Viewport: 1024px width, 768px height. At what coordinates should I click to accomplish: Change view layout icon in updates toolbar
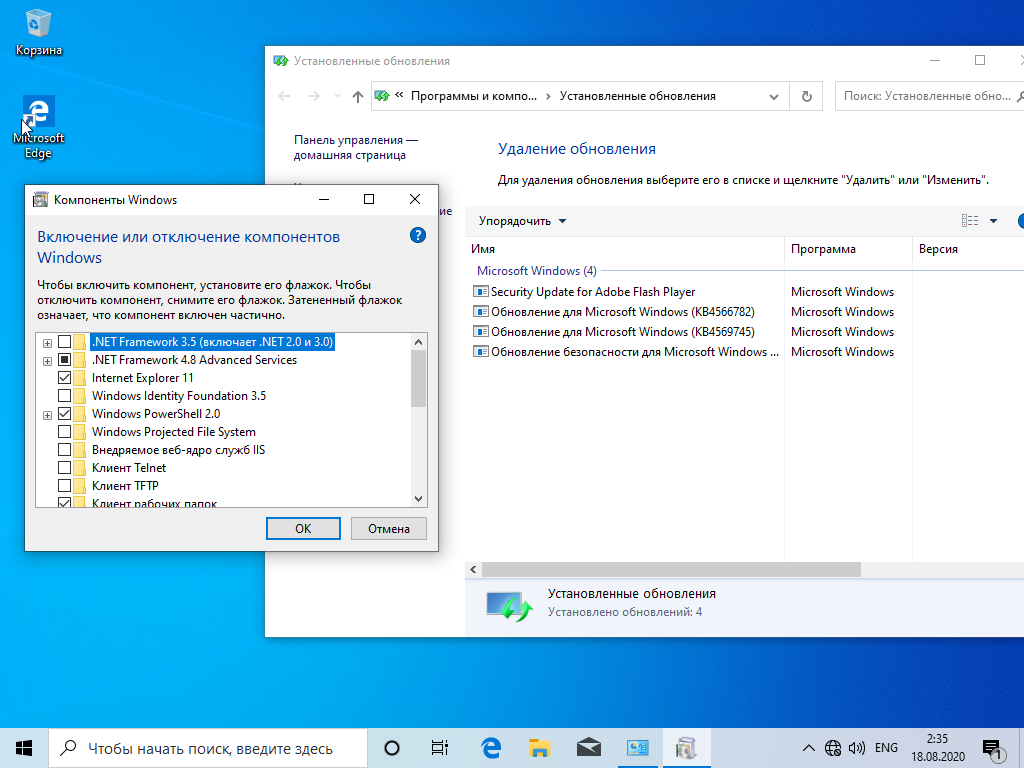(970, 221)
